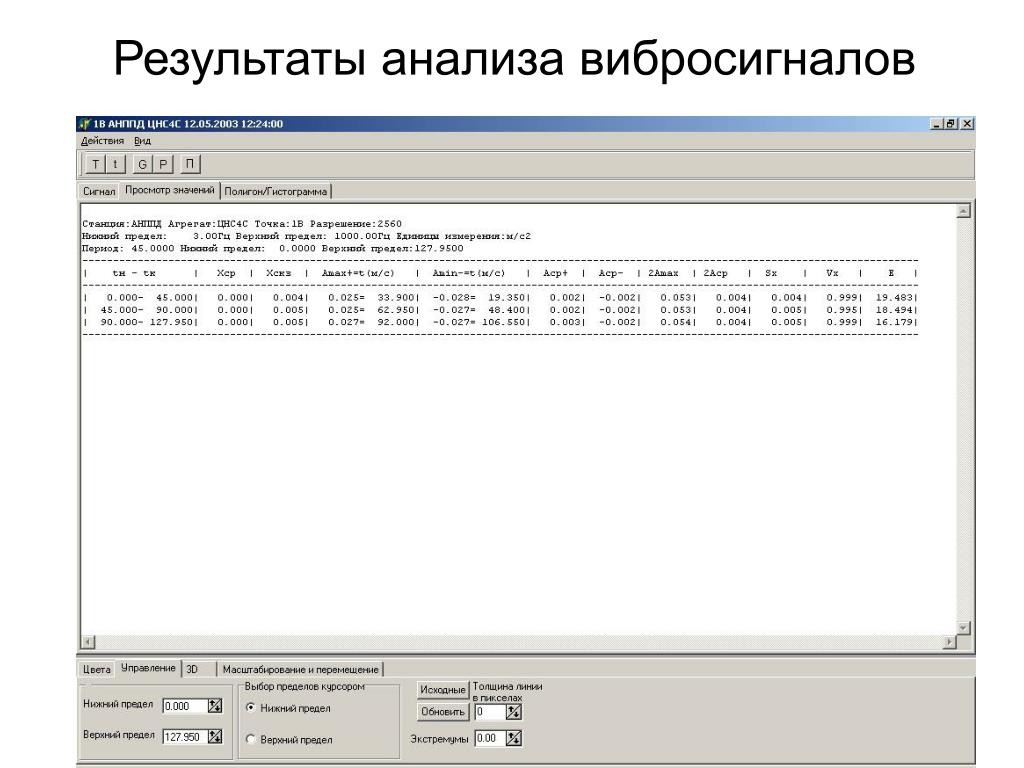1024x768 pixels.
Task: Click stepper next to line thickness field
Action: click(514, 712)
